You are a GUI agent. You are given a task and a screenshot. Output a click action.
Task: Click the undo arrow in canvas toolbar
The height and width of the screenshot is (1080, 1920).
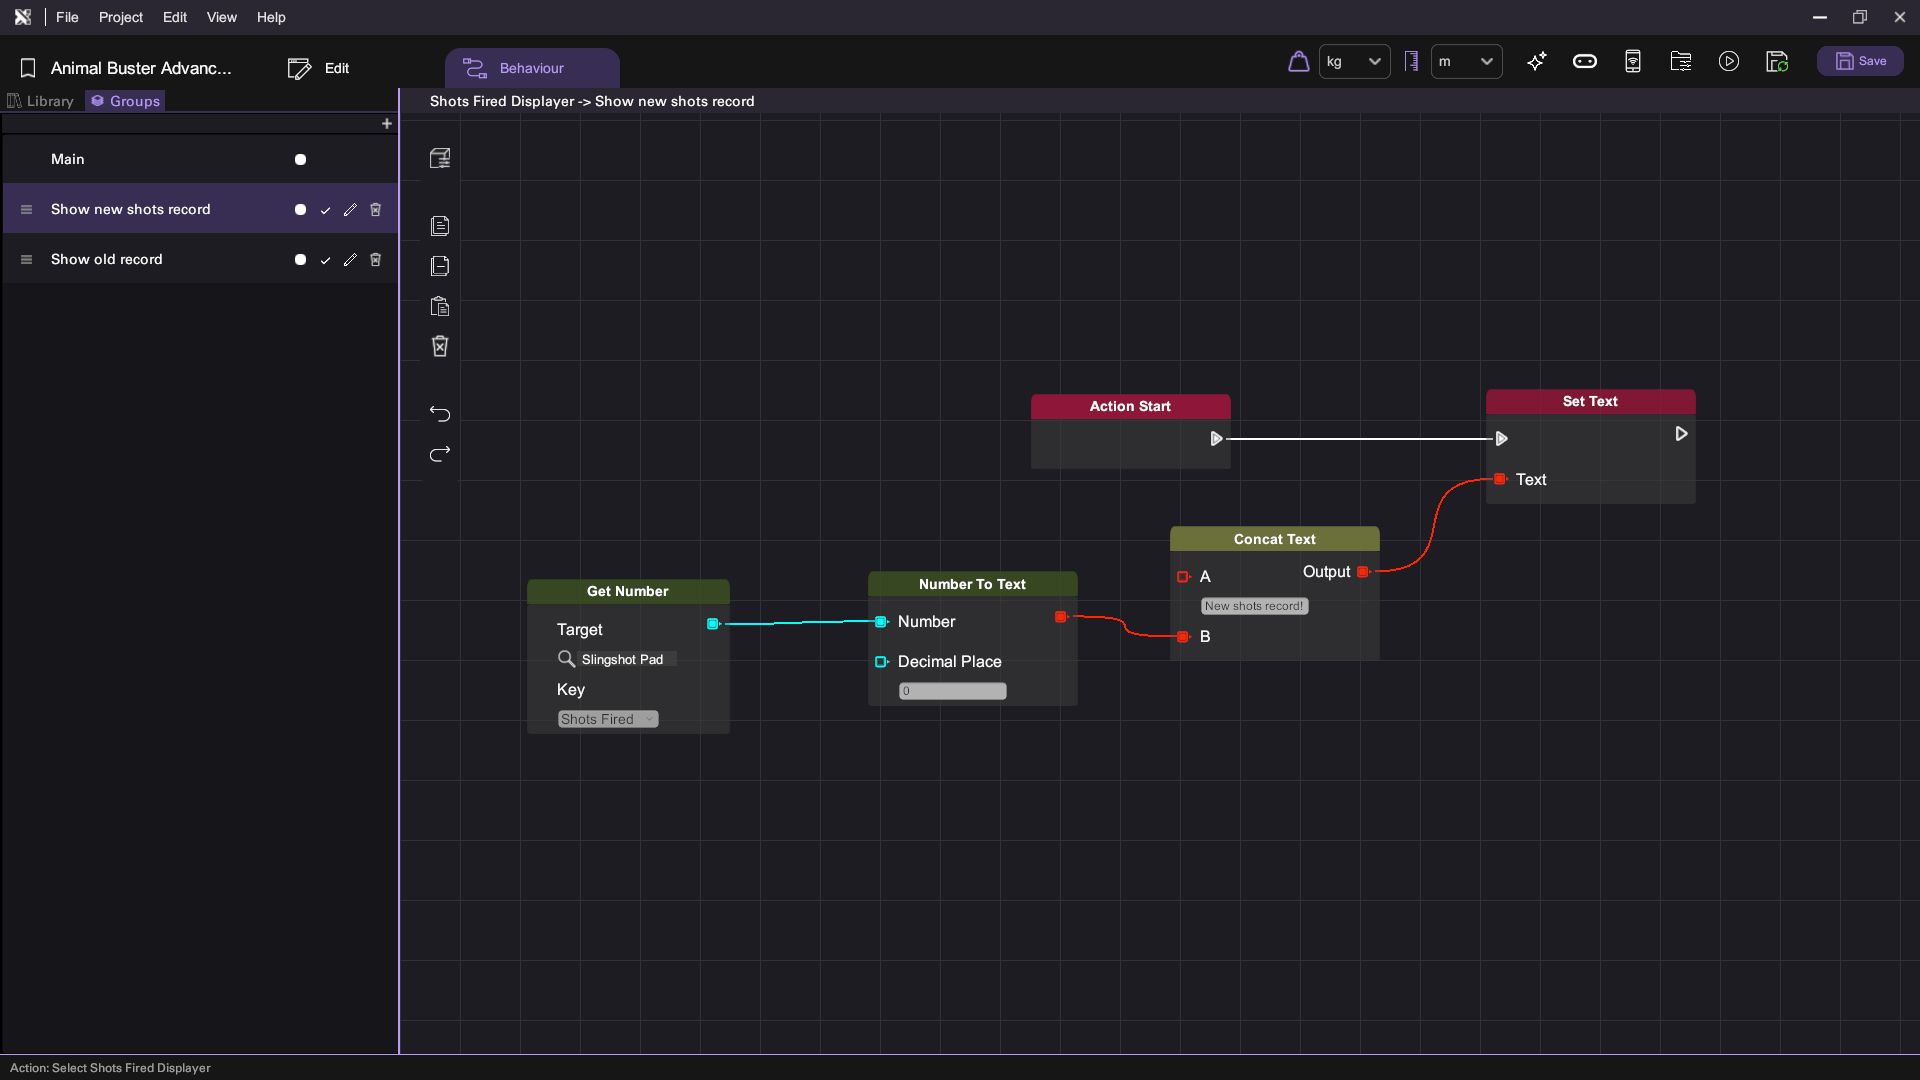[440, 414]
